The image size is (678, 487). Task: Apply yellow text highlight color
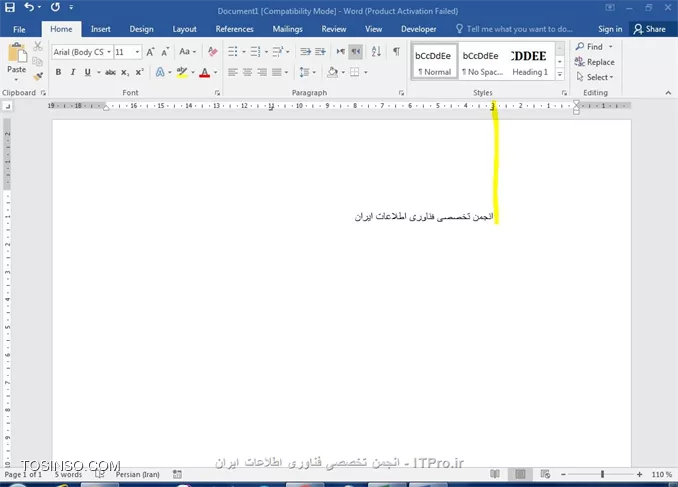182,72
